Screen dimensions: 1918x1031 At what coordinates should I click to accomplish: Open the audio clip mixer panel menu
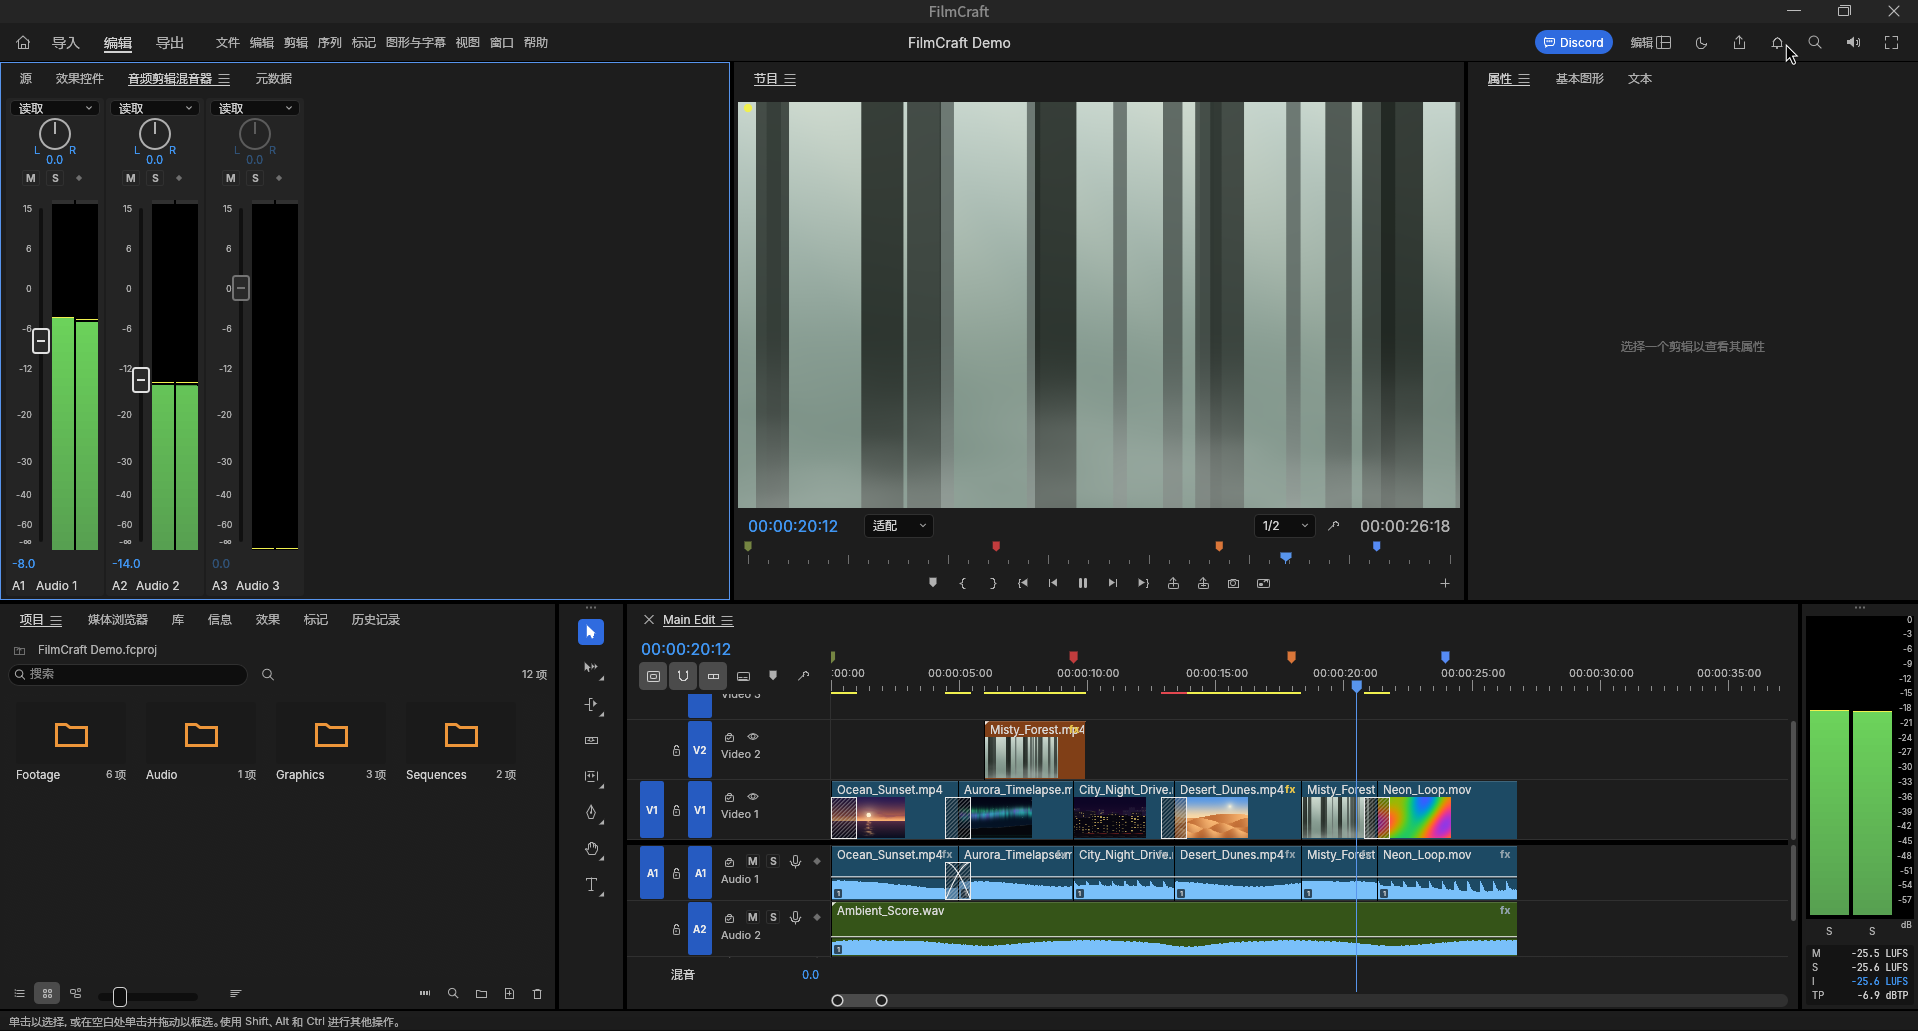coord(224,79)
